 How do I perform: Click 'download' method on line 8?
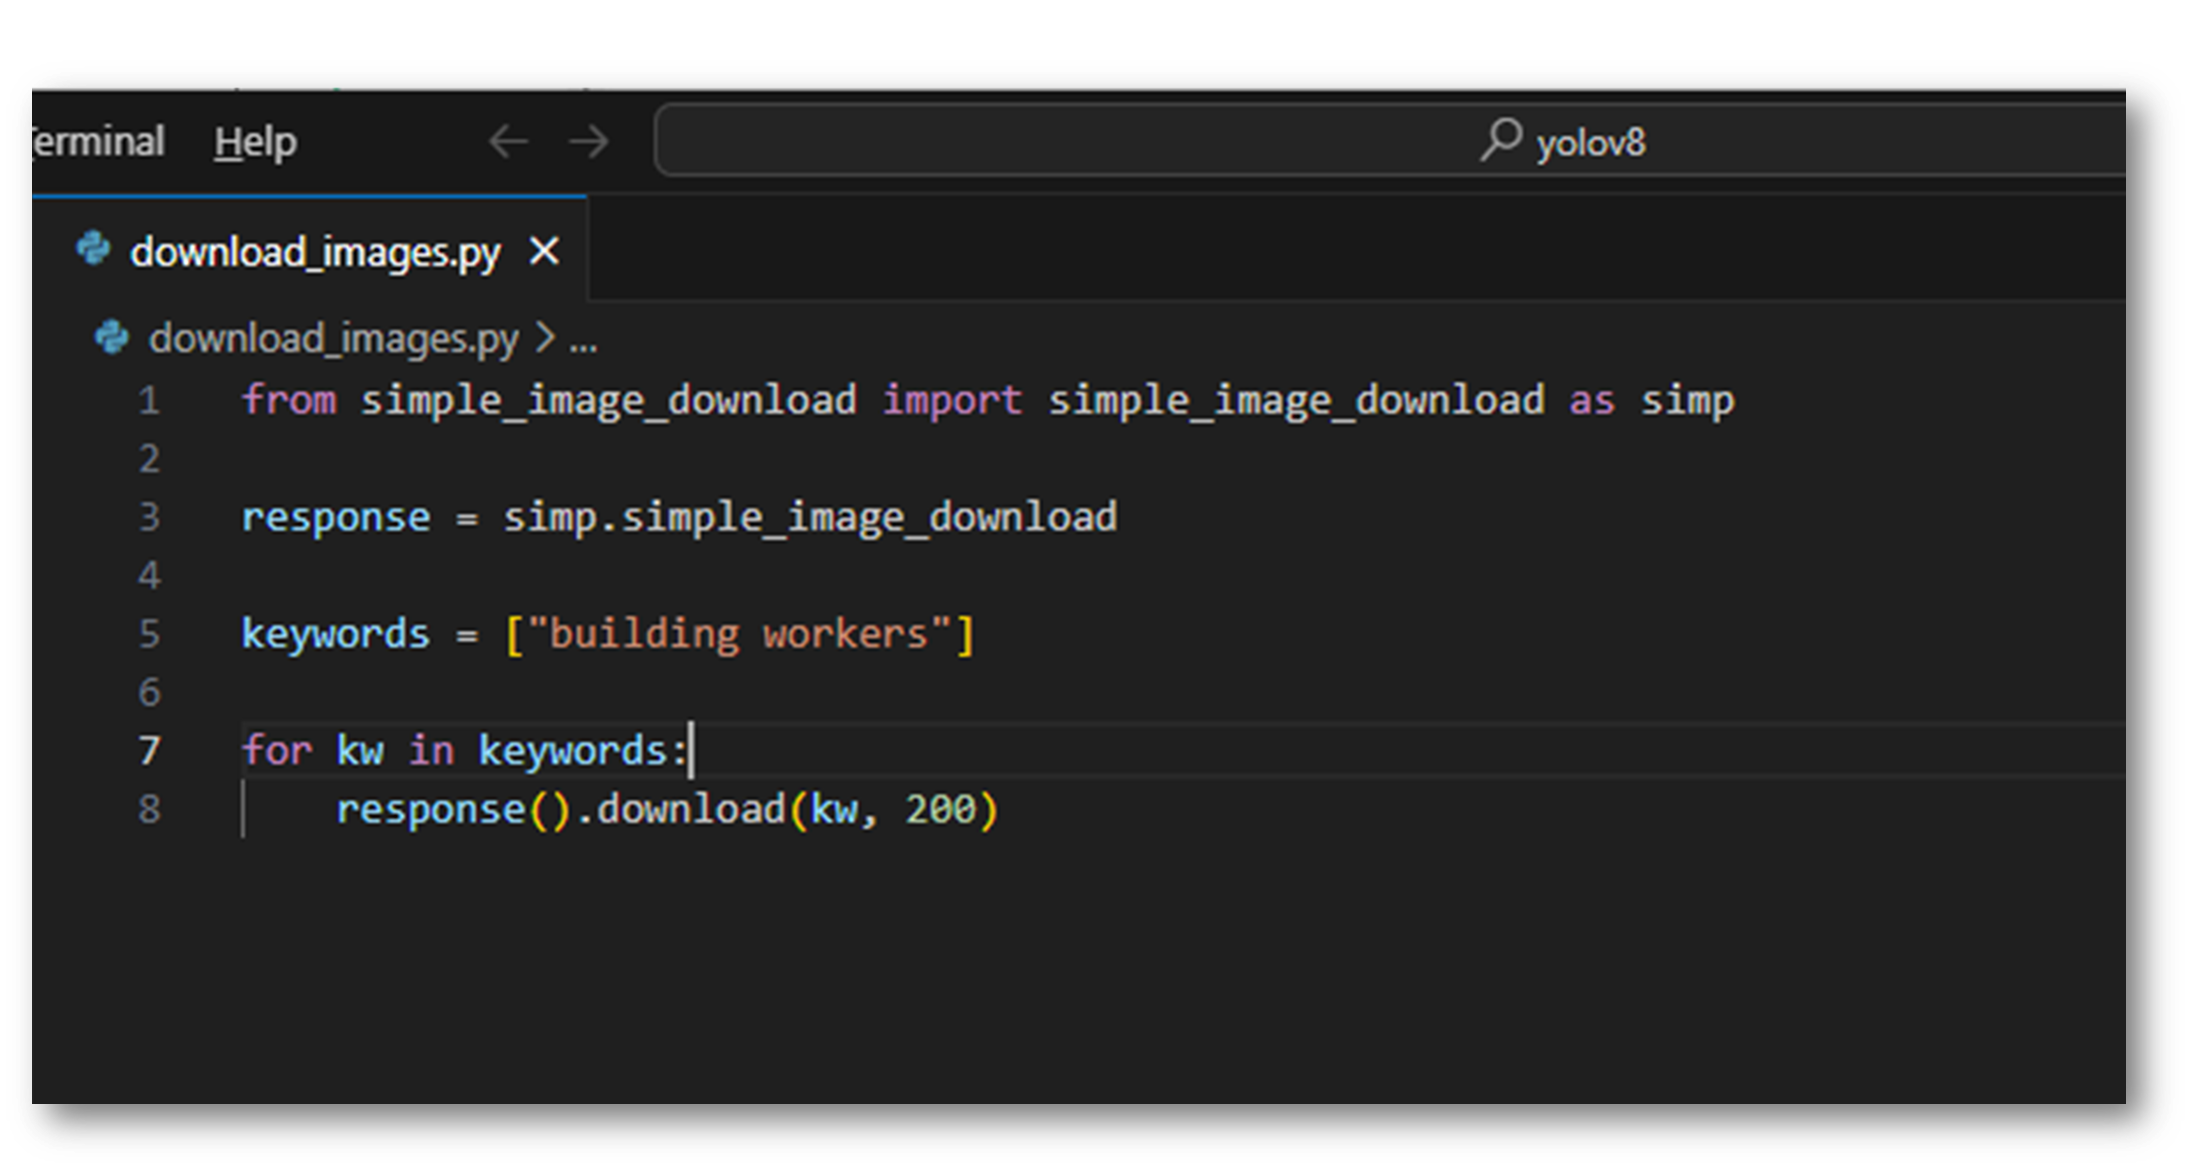691,809
